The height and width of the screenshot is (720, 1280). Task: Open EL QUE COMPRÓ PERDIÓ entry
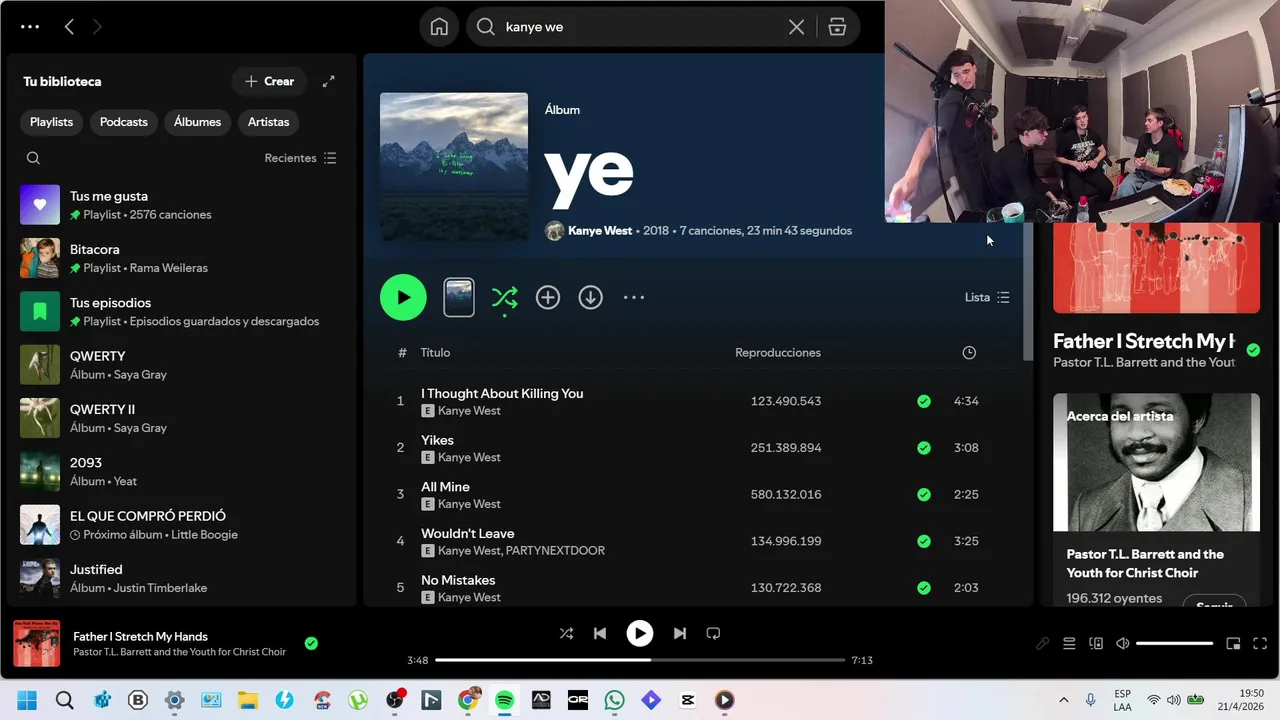(182, 525)
